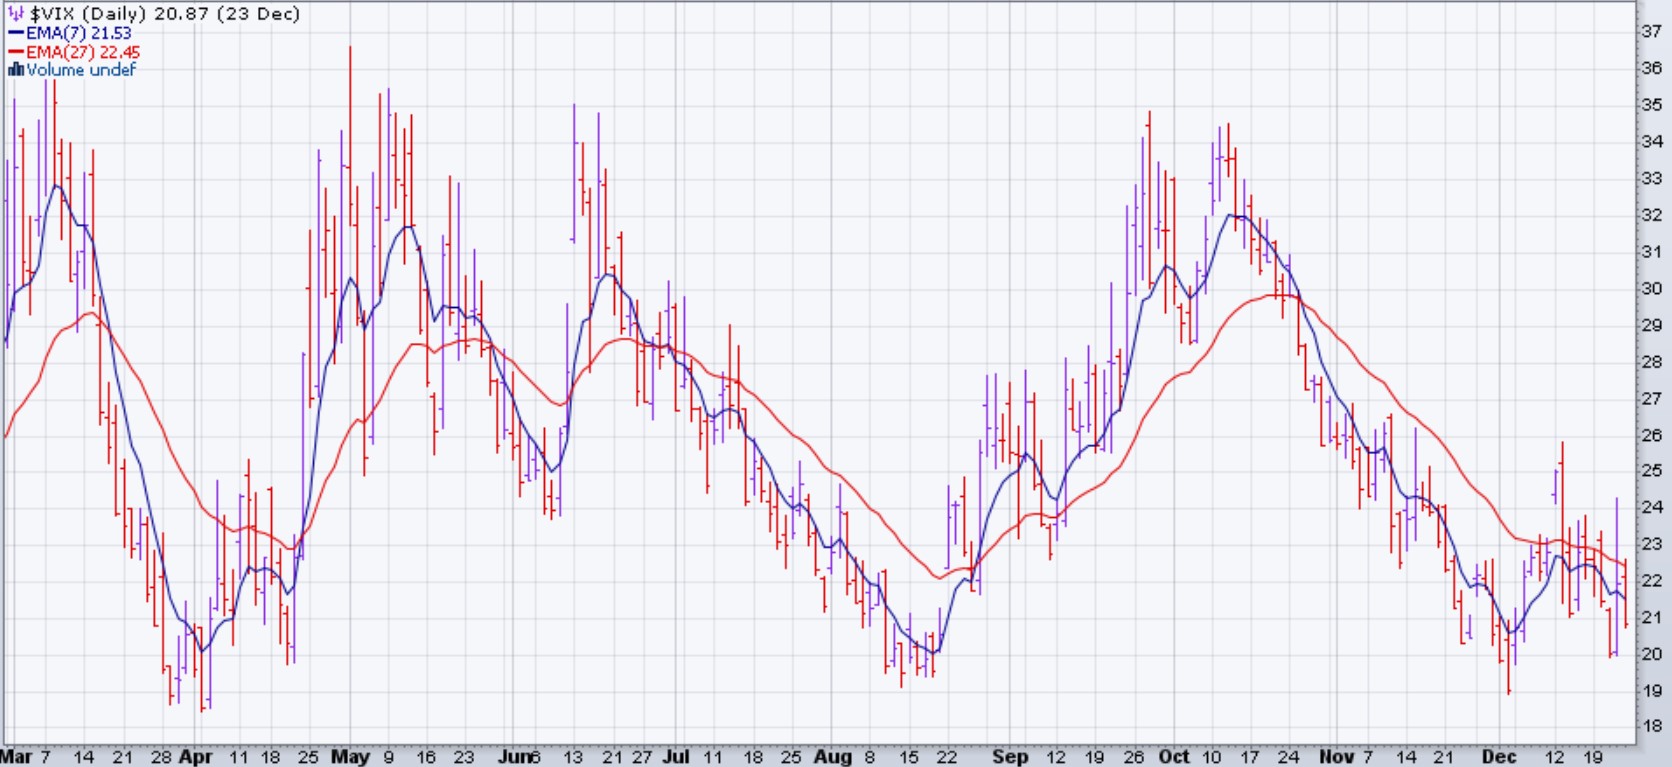Click the Nov label on the date axis
This screenshot has width=1672, height=767.
coord(1336,757)
